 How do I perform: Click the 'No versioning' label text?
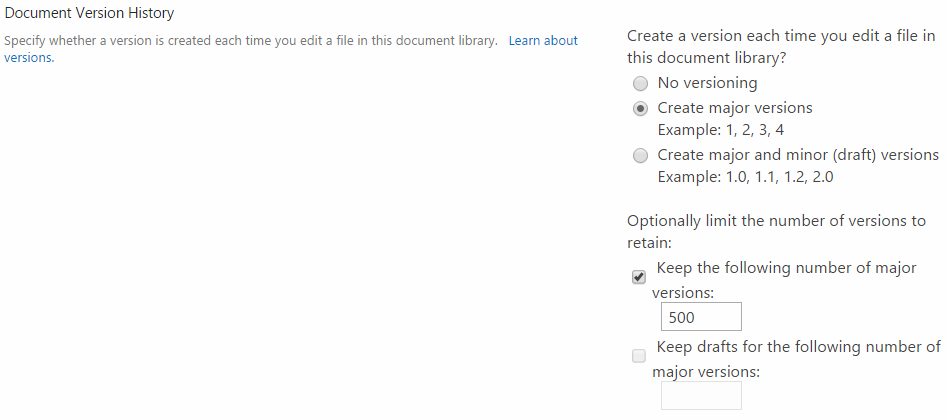(707, 83)
